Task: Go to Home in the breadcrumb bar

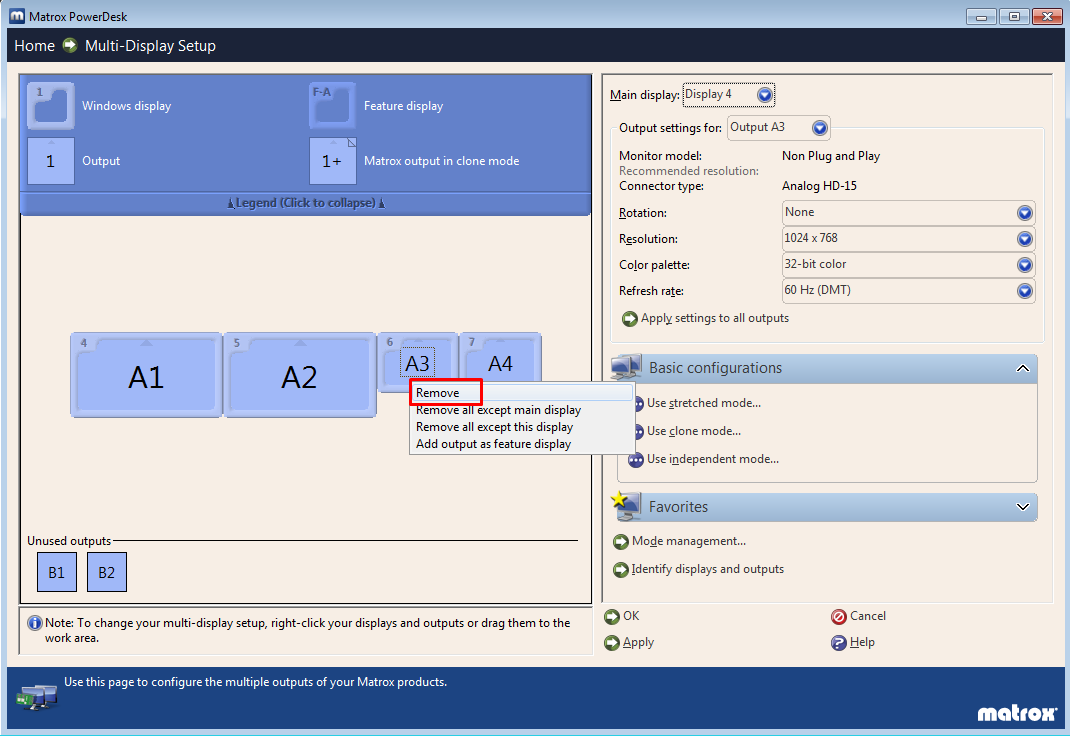Action: (x=34, y=45)
